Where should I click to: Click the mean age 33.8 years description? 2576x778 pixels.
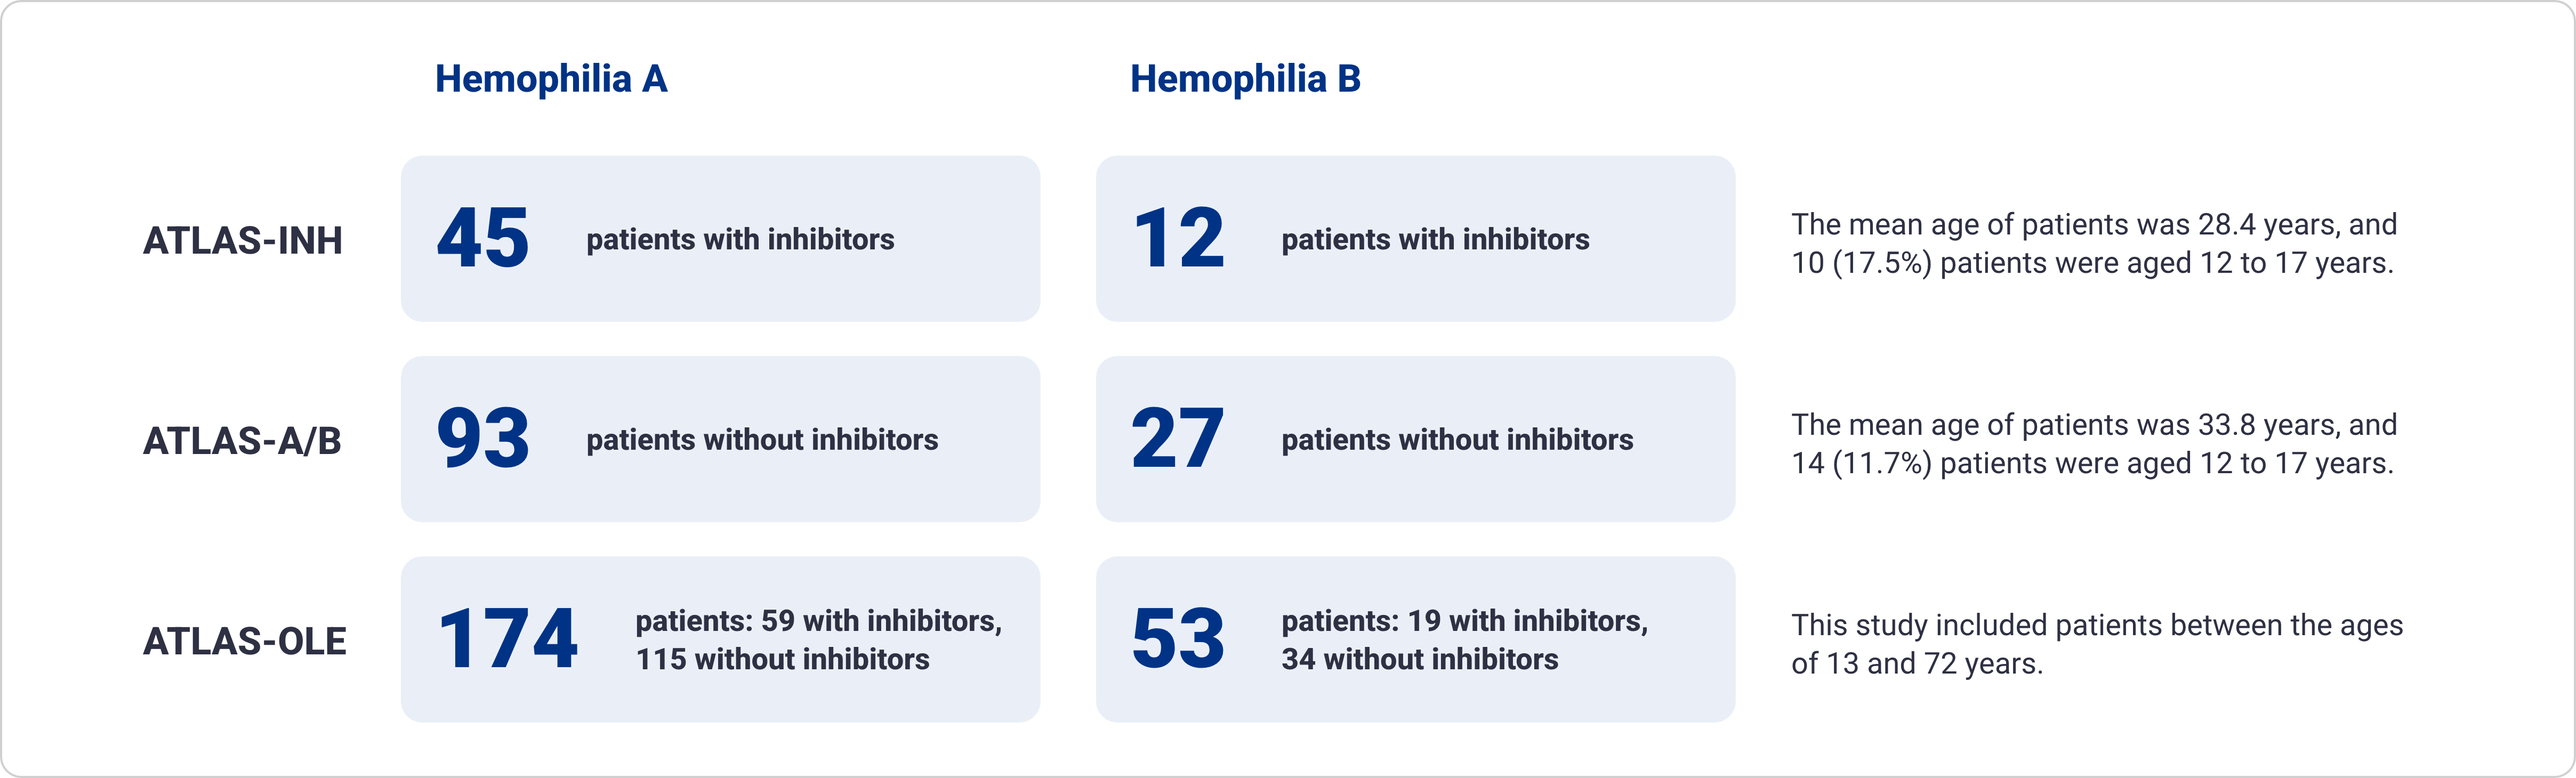2094,443
